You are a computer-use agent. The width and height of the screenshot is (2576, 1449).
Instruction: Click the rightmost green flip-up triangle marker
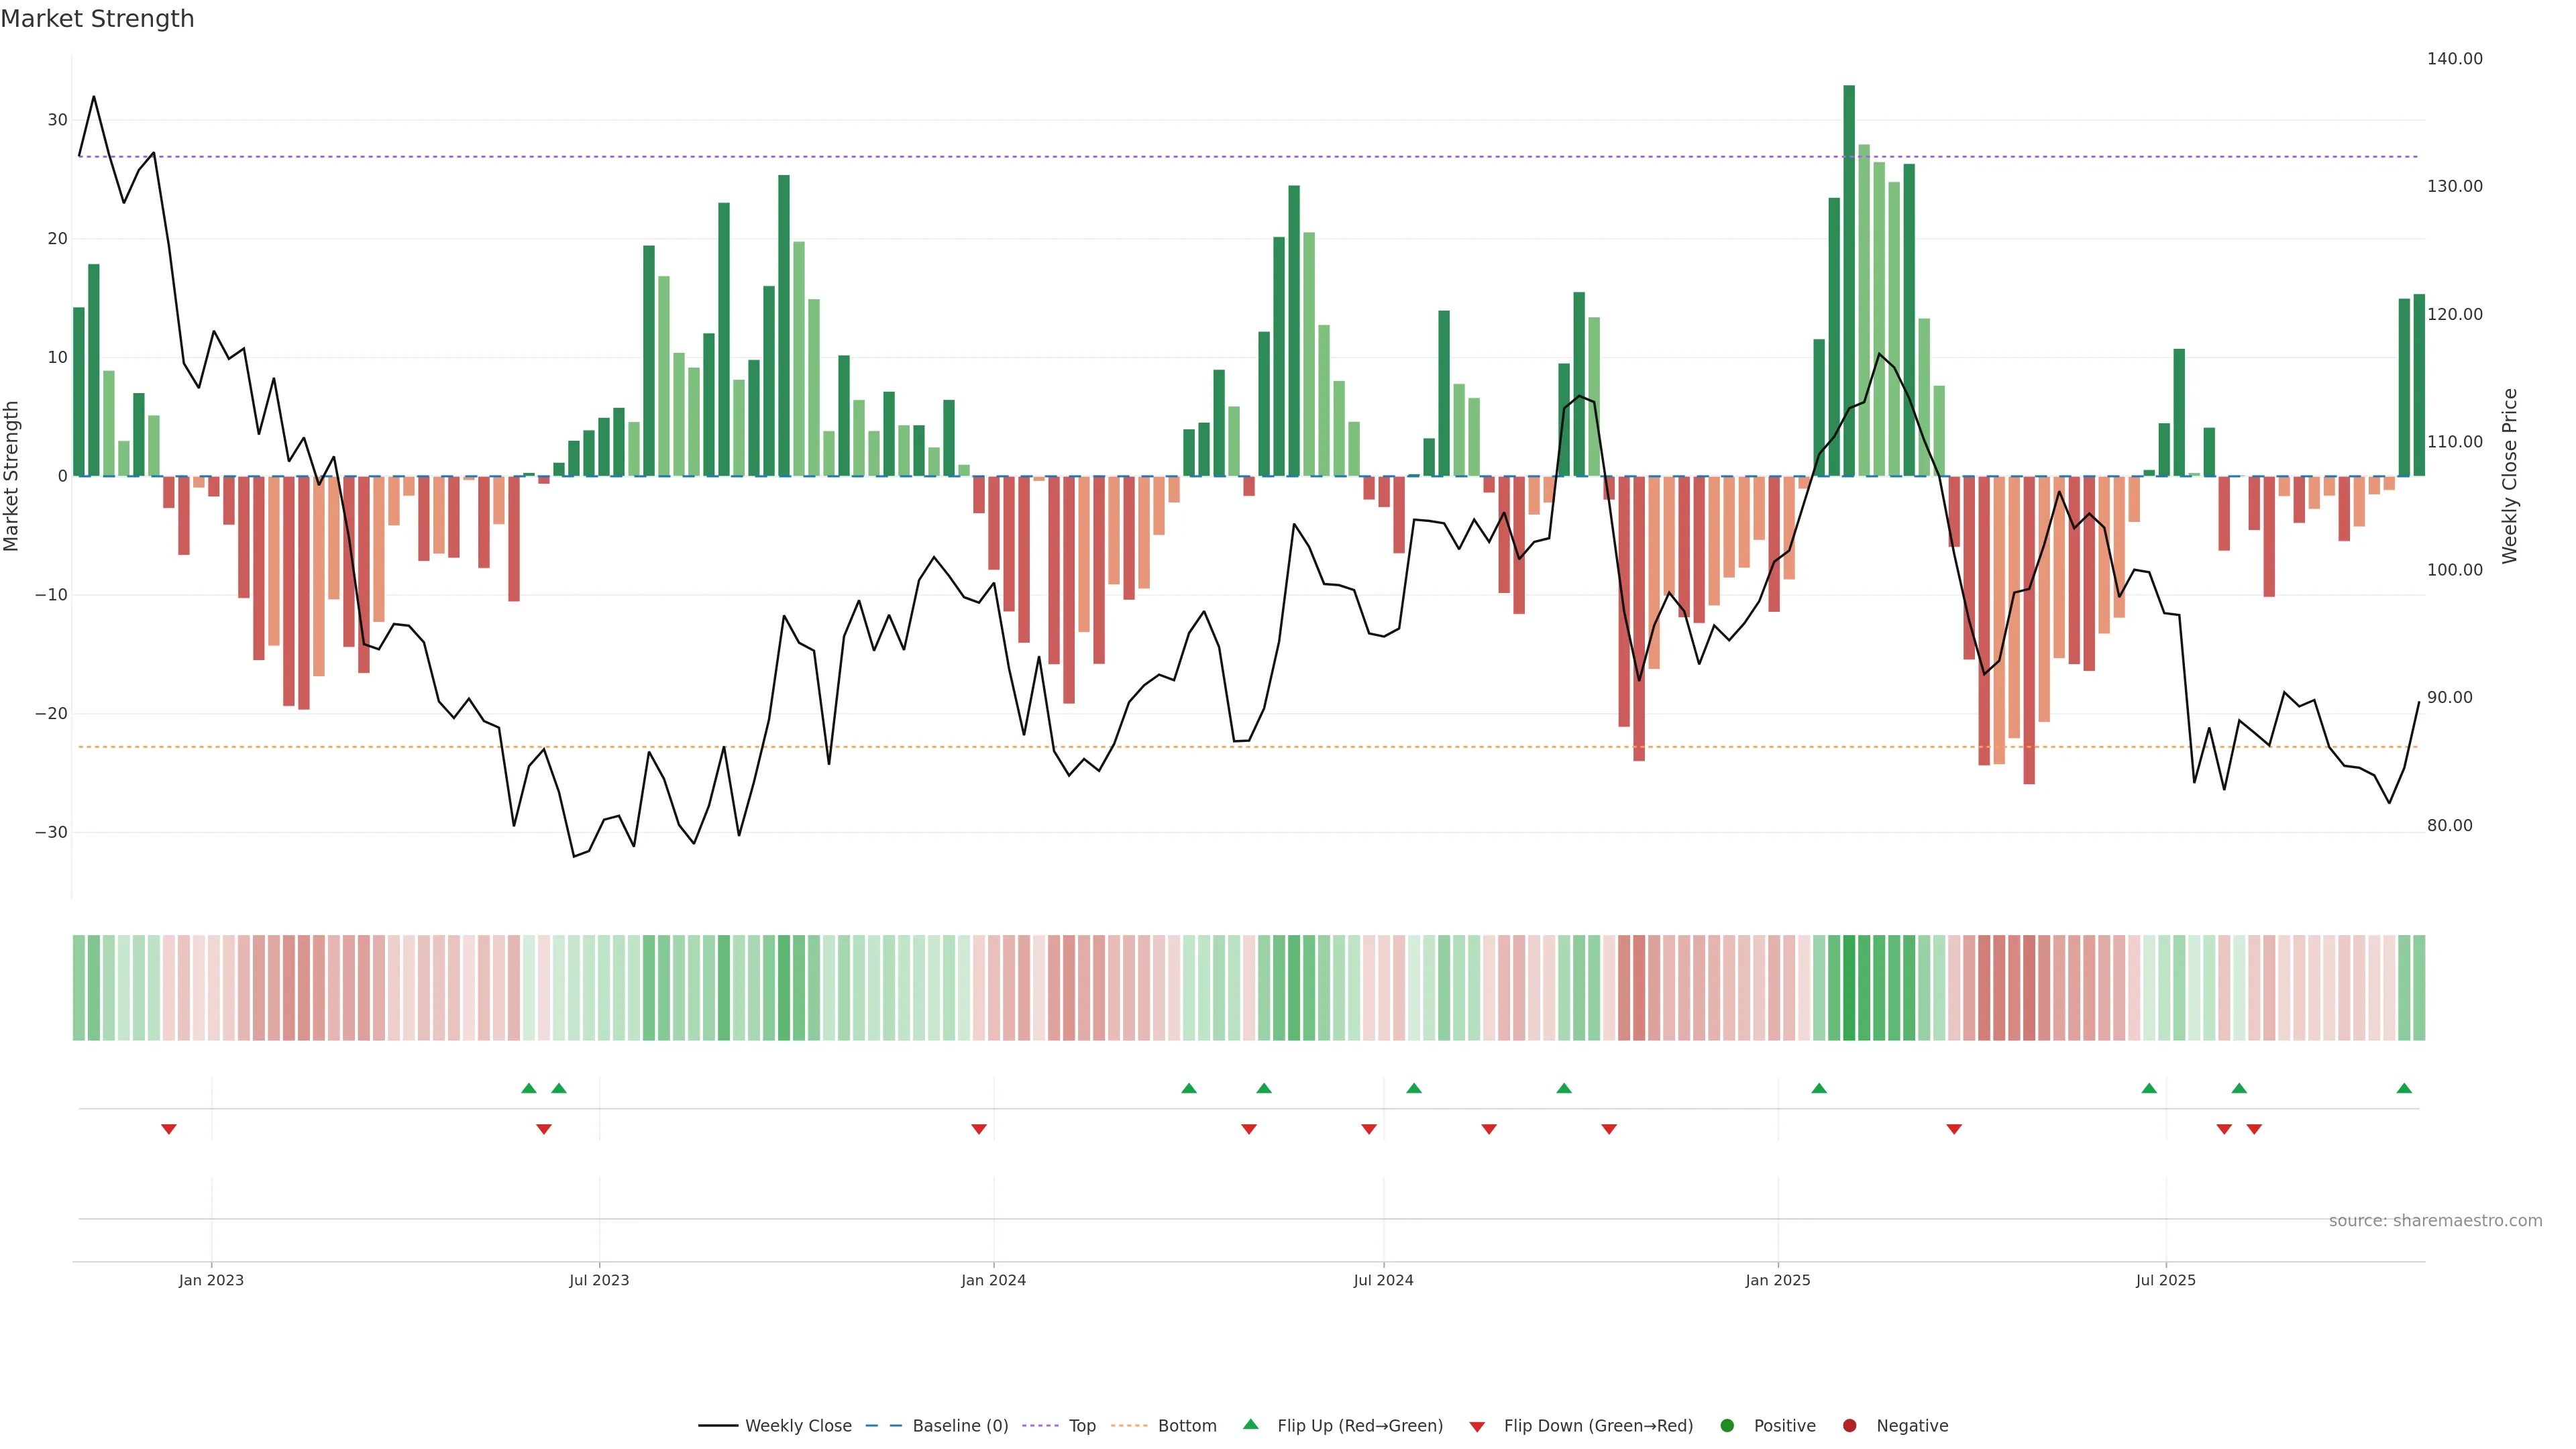[x=2404, y=1088]
